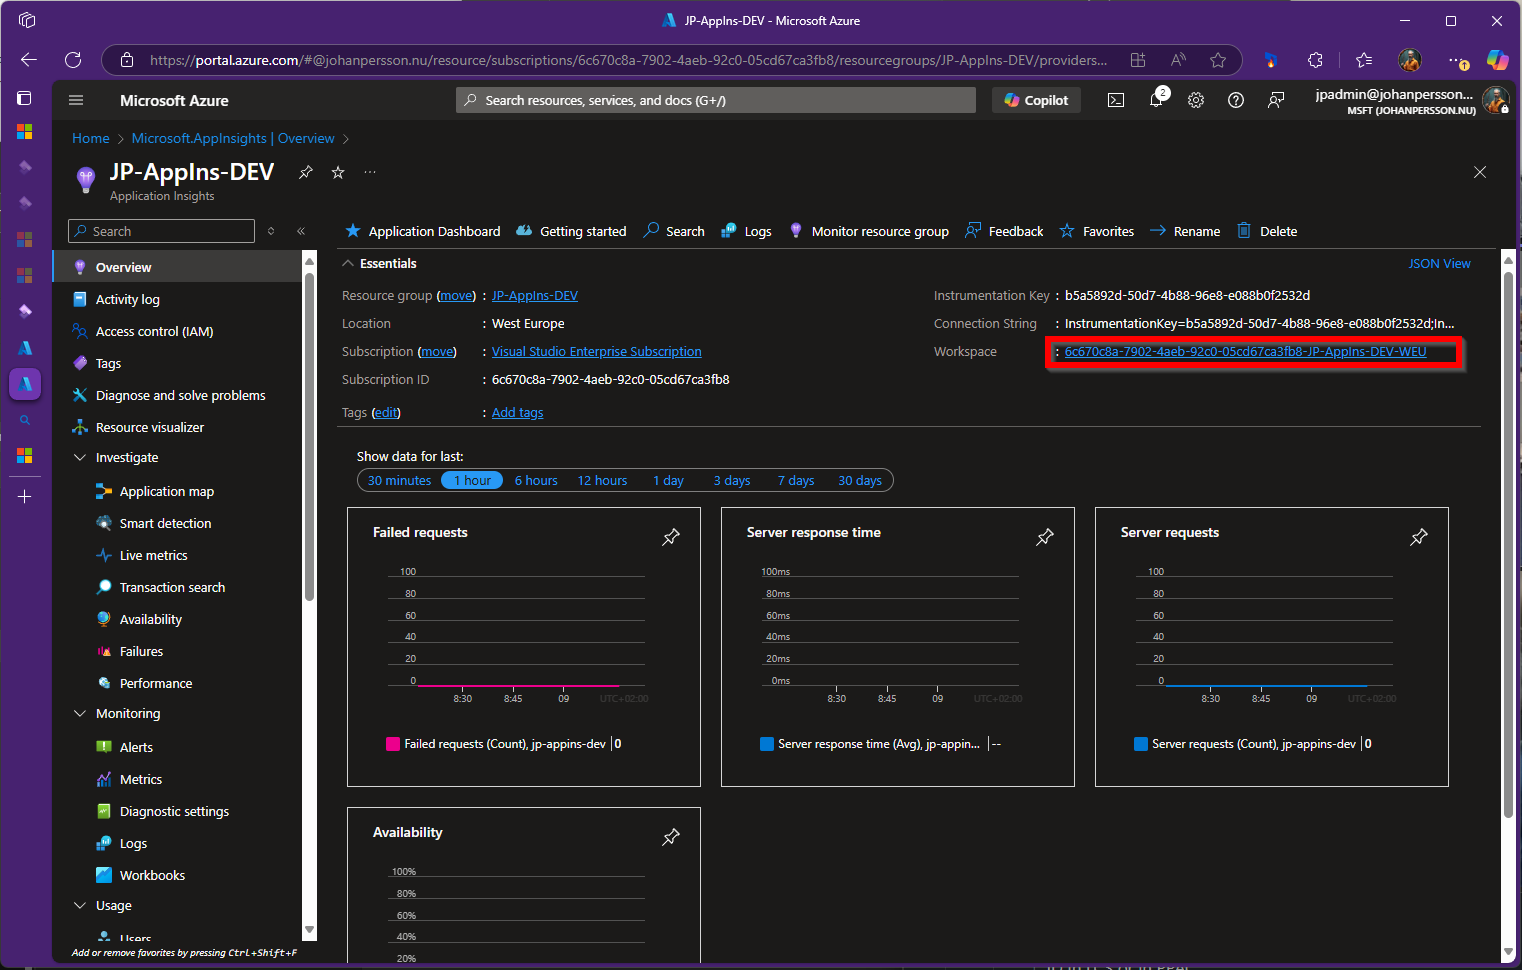Open Overview in resource menu
This screenshot has width=1522, height=970.
(x=177, y=267)
